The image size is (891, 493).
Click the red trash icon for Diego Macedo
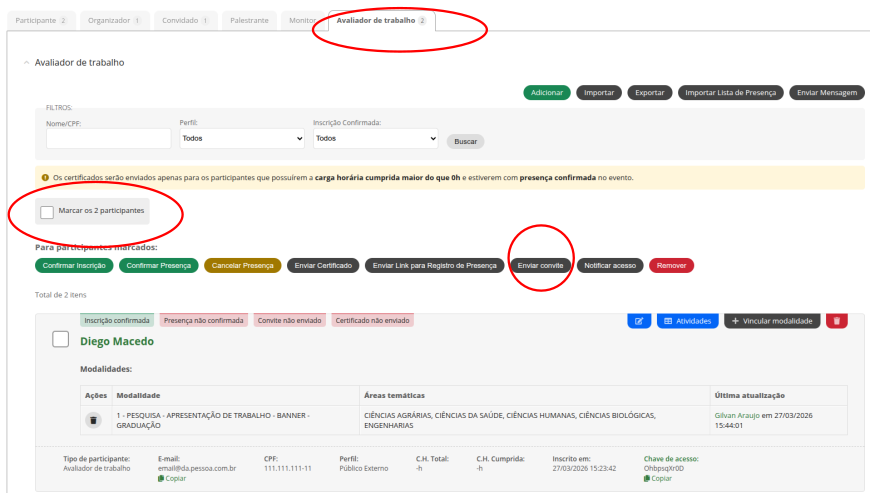[836, 321]
